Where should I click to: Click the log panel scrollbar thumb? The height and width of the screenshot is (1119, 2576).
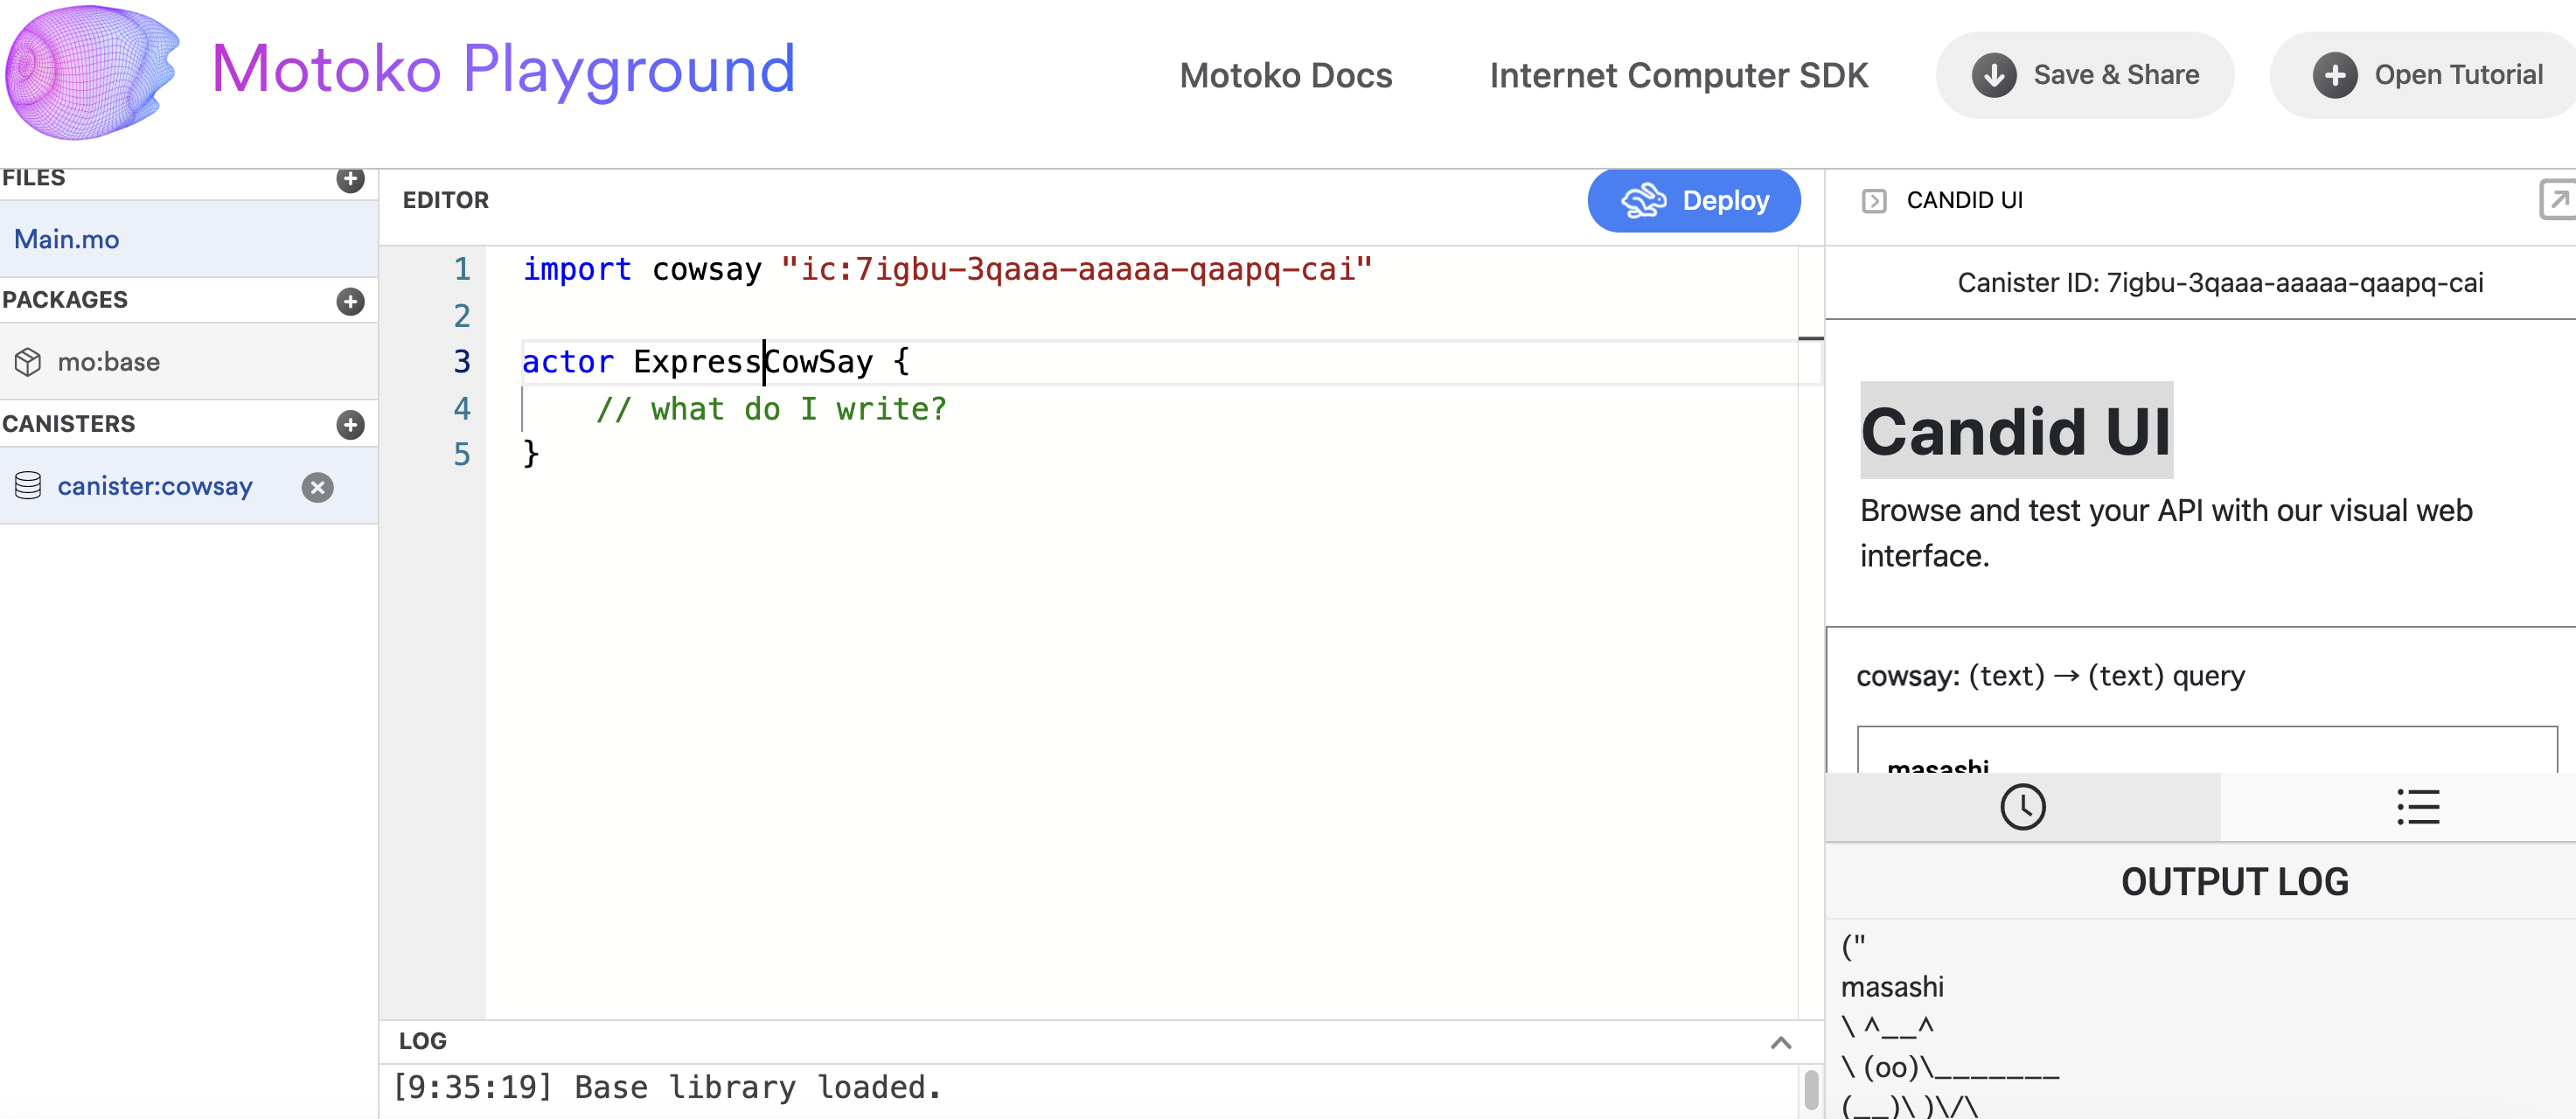click(1810, 1090)
